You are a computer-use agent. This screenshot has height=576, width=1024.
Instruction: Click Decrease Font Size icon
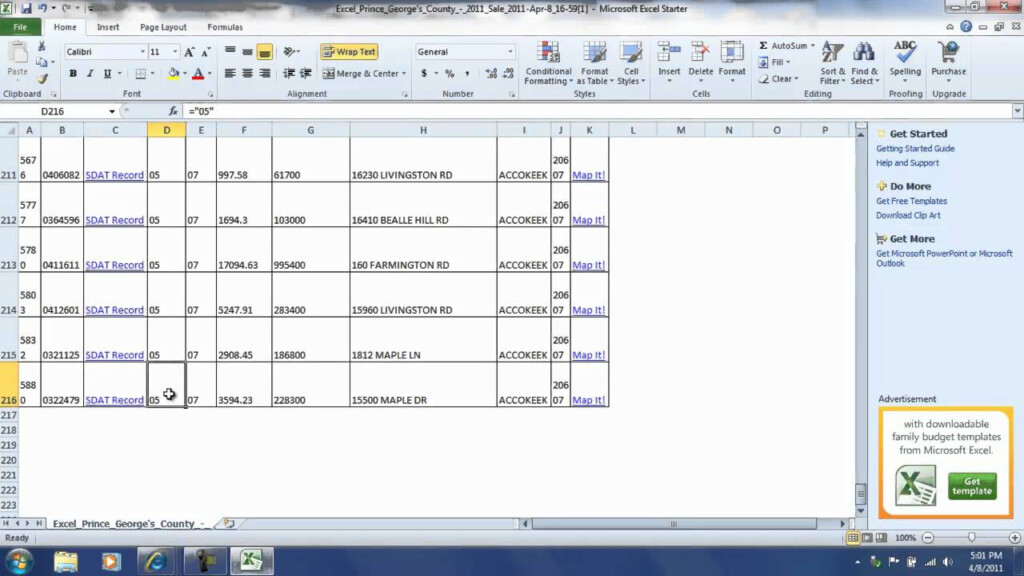click(205, 52)
